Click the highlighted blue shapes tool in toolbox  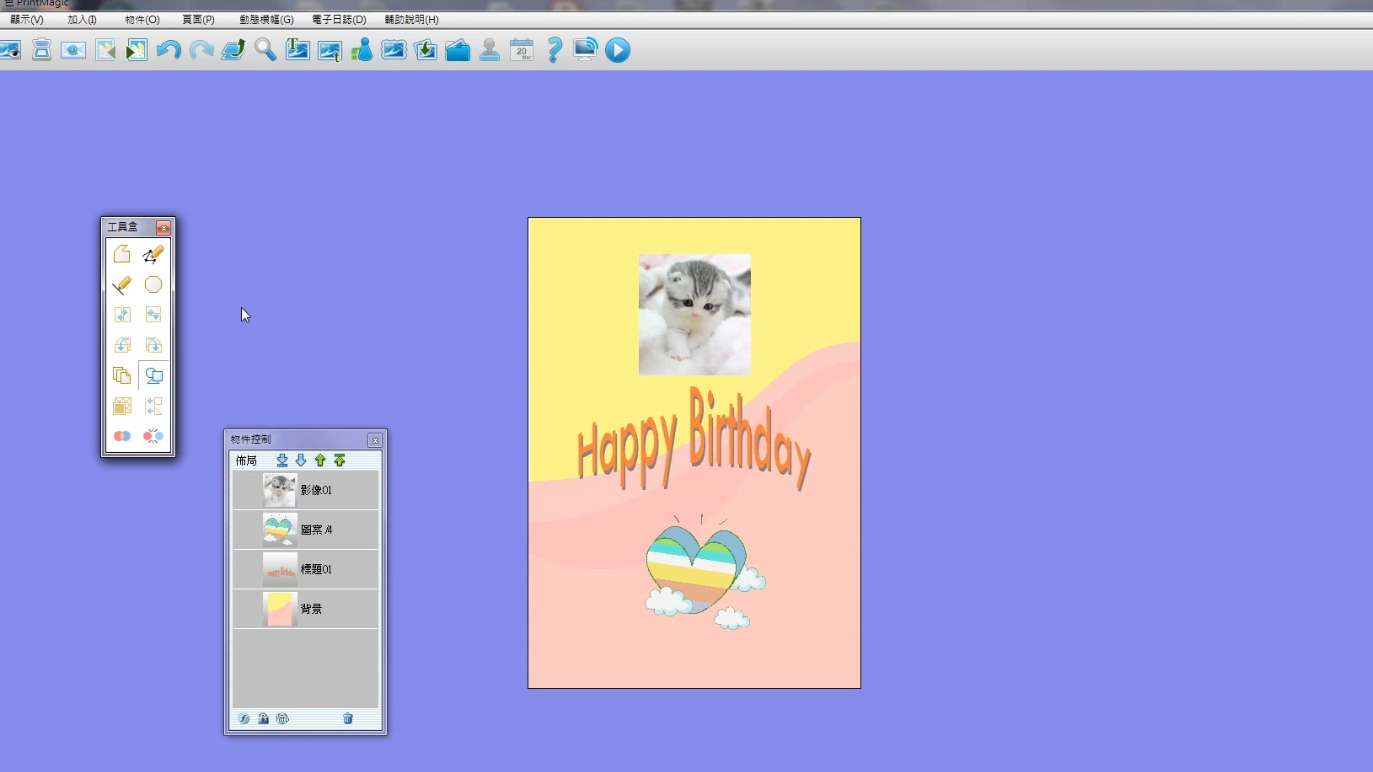pyautogui.click(x=153, y=376)
